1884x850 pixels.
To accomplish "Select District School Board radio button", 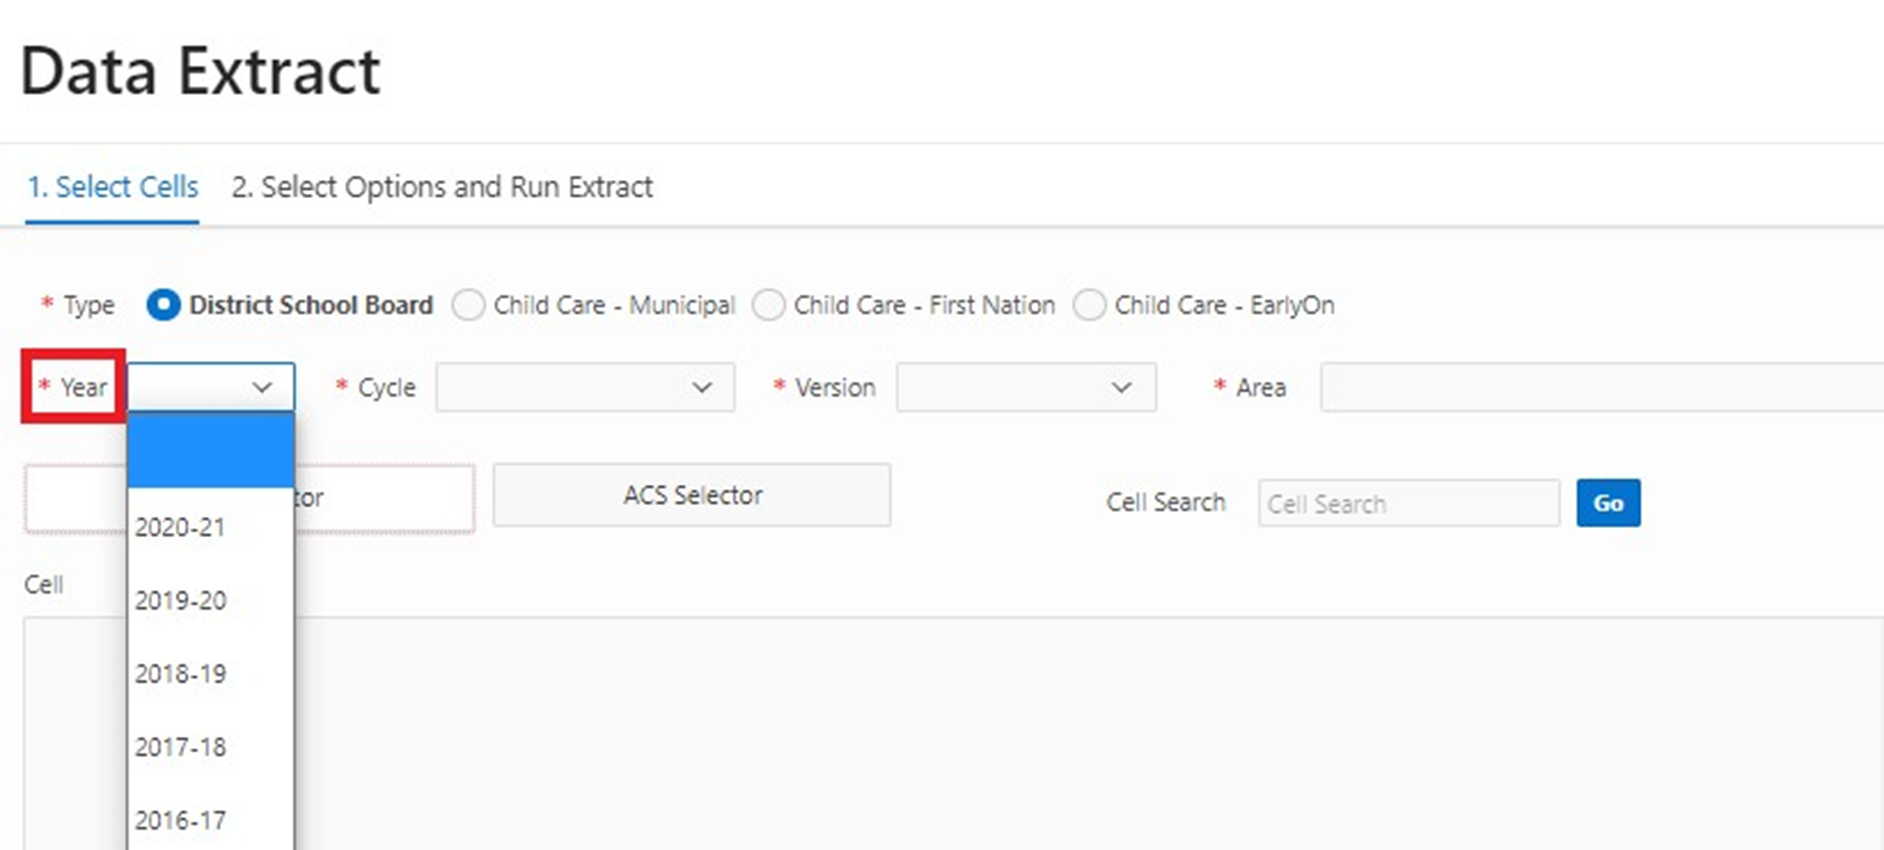I will (163, 305).
